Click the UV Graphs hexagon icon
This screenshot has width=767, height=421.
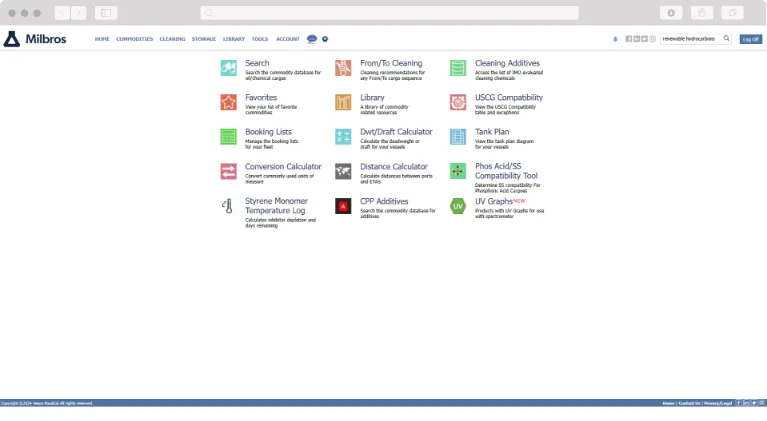[x=458, y=206]
